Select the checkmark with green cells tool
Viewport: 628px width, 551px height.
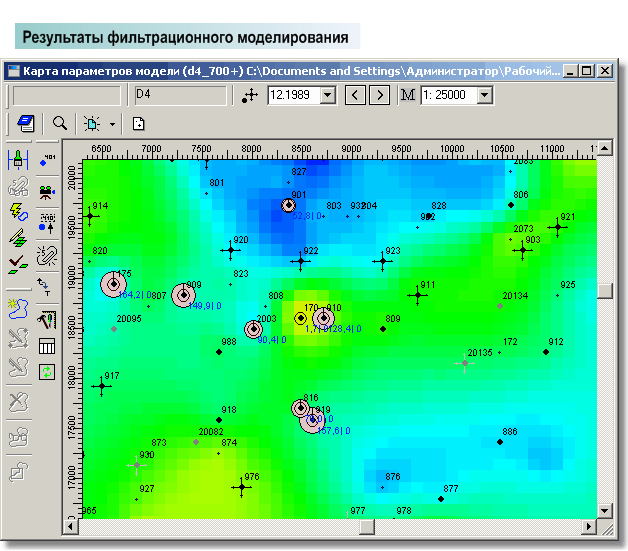click(18, 265)
